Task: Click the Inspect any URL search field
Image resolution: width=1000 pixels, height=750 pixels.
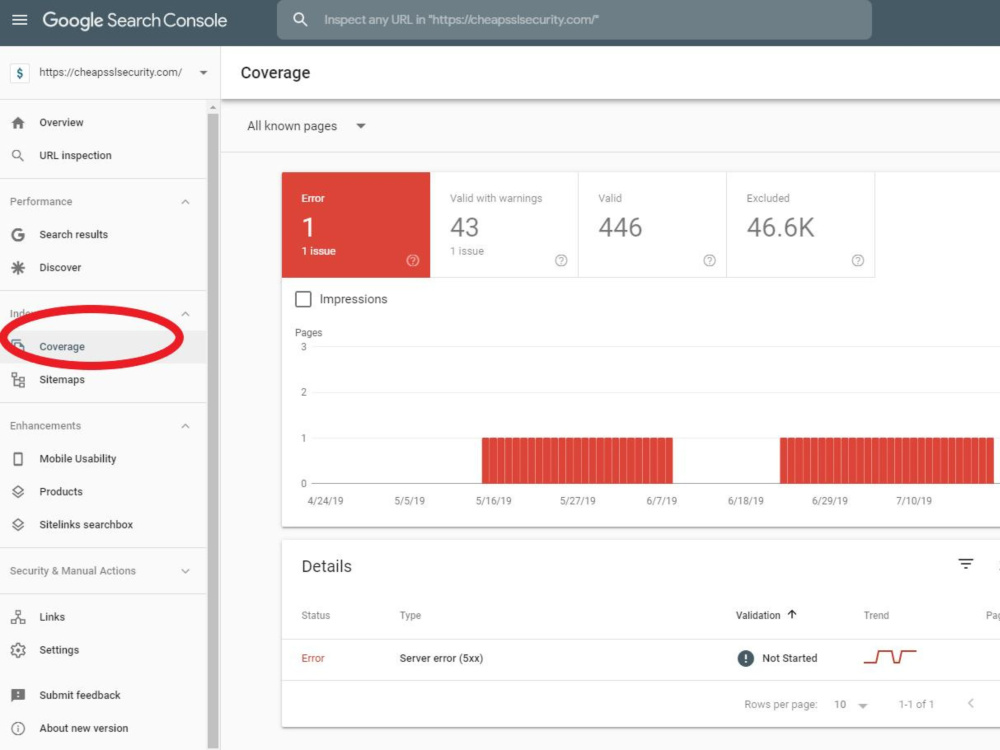Action: coord(574,20)
